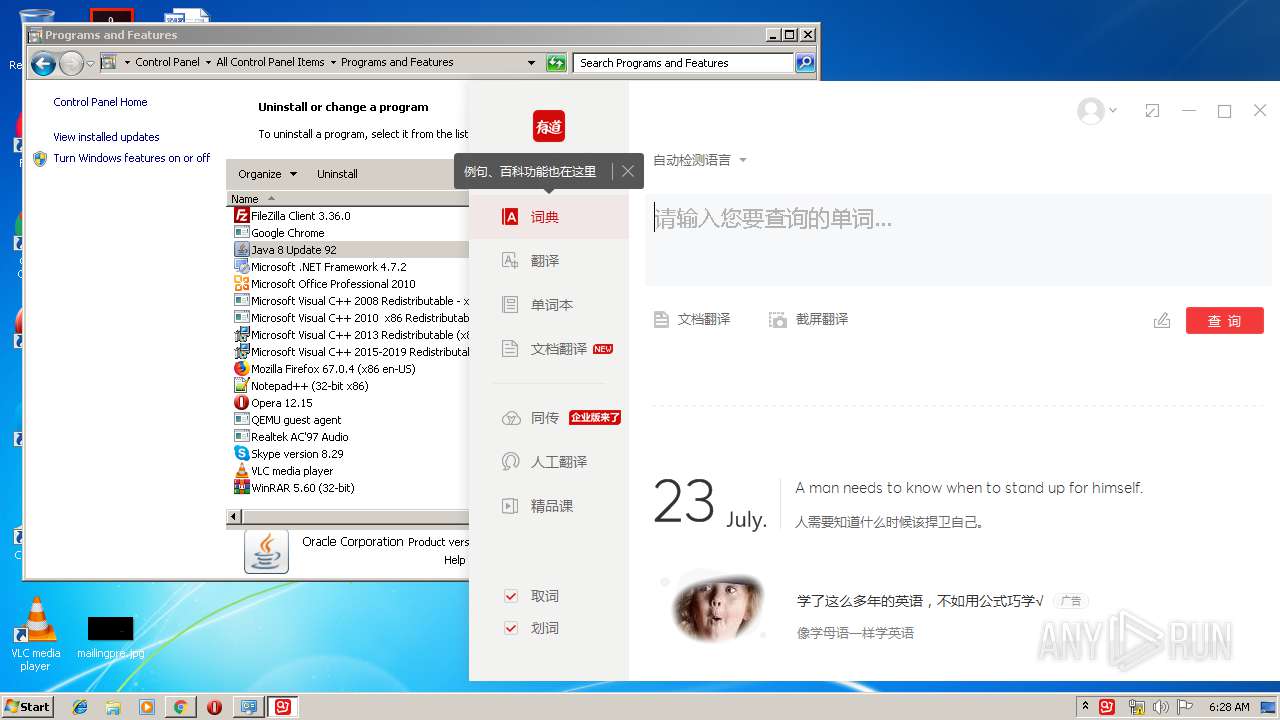The height and width of the screenshot is (720, 1280).
Task: Click the mini-window mode icon
Action: [x=1152, y=111]
